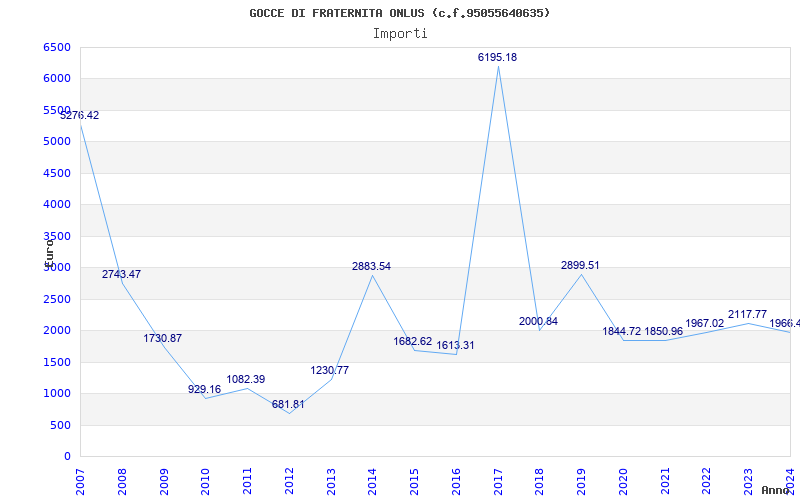Click the x-axis year 2015
This screenshot has height=500, width=800.
414,482
